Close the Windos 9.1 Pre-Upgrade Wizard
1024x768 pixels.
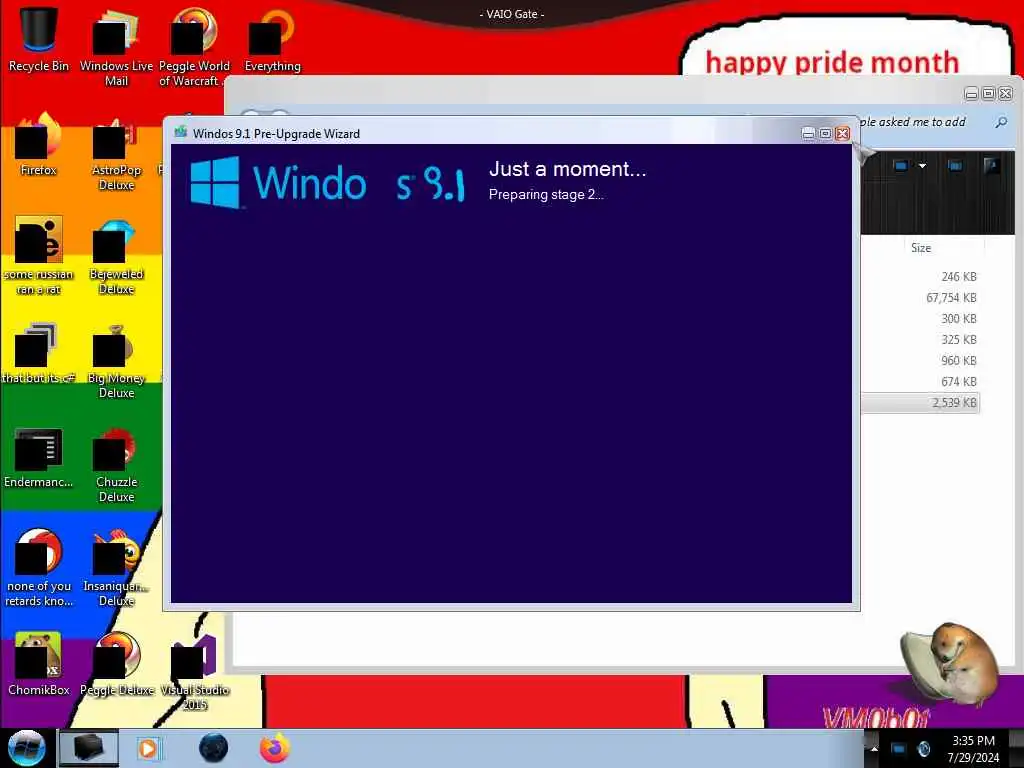tap(842, 133)
